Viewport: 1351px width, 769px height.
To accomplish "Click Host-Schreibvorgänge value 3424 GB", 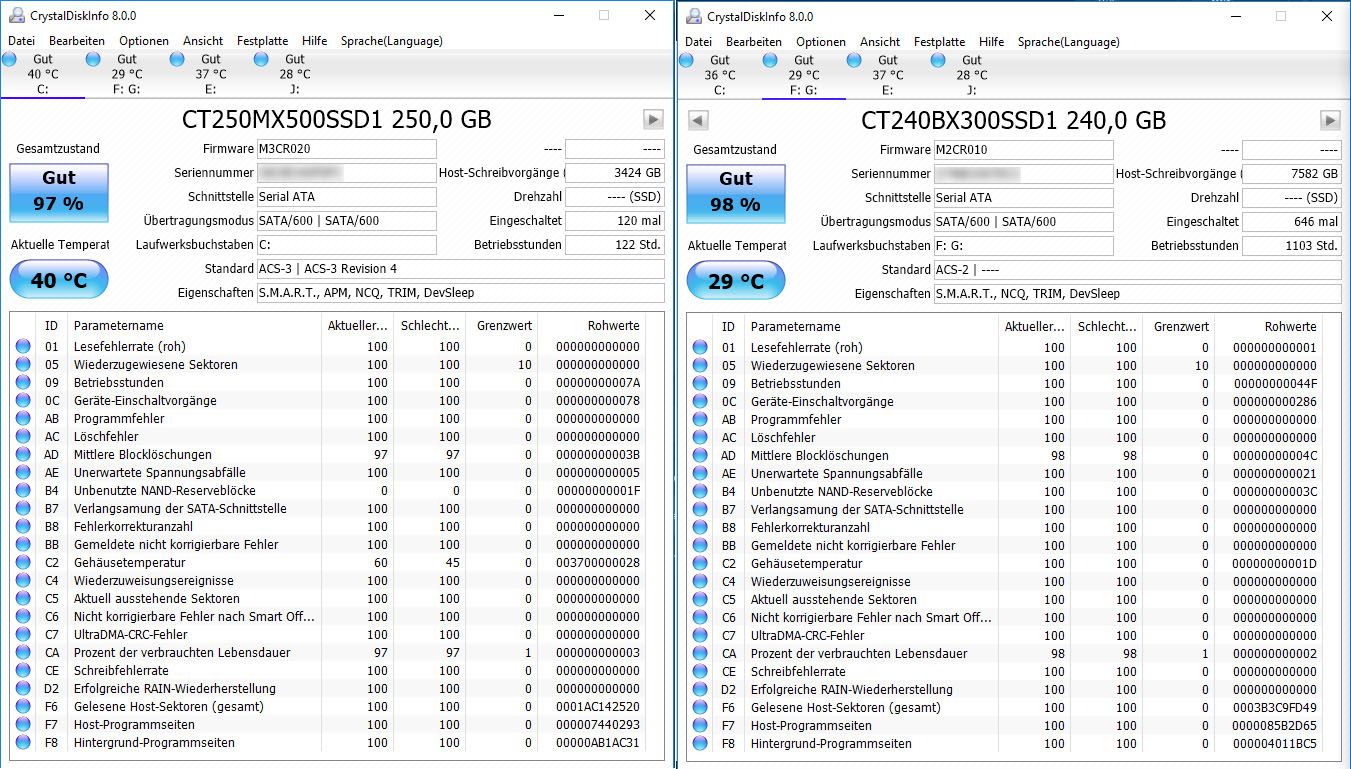I will click(x=615, y=173).
